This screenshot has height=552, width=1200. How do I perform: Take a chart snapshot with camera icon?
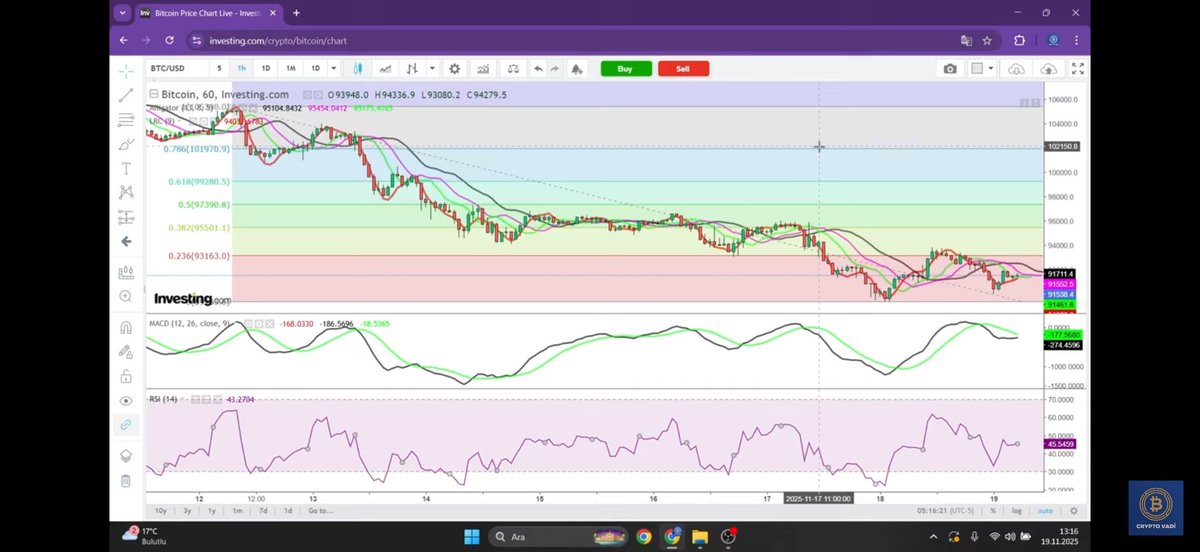pos(950,68)
